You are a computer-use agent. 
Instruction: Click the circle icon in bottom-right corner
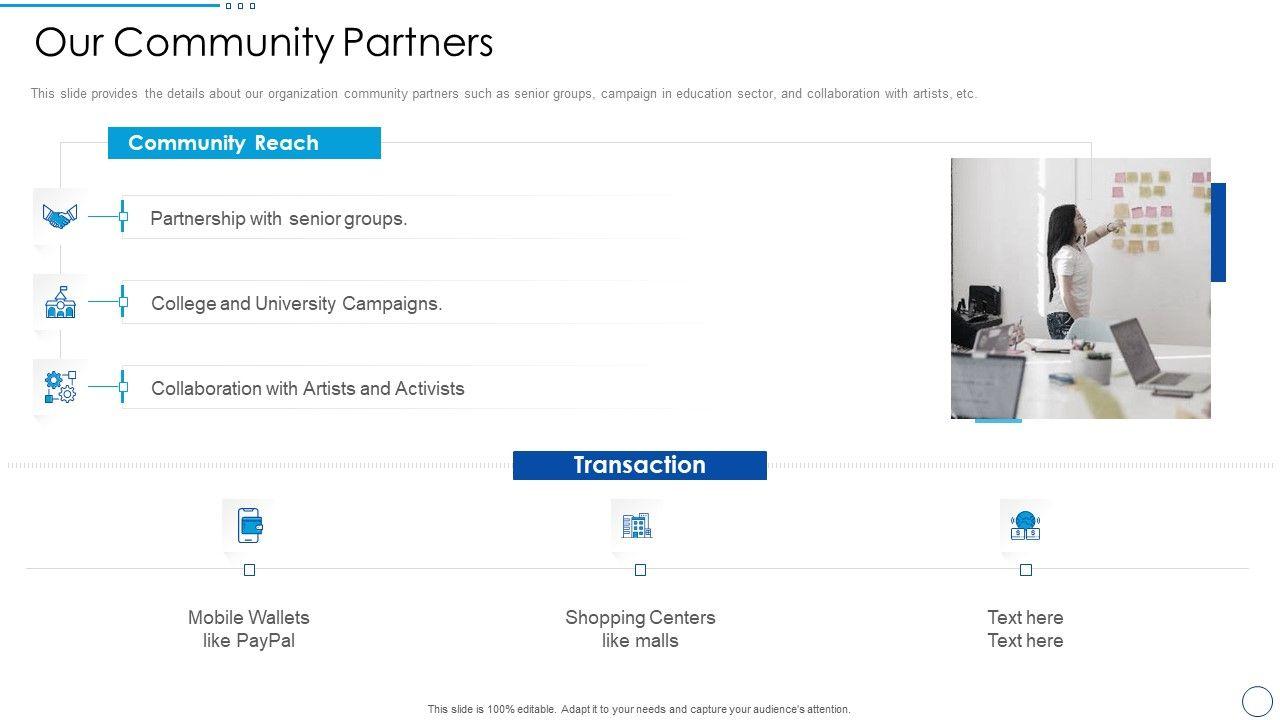point(1257,700)
